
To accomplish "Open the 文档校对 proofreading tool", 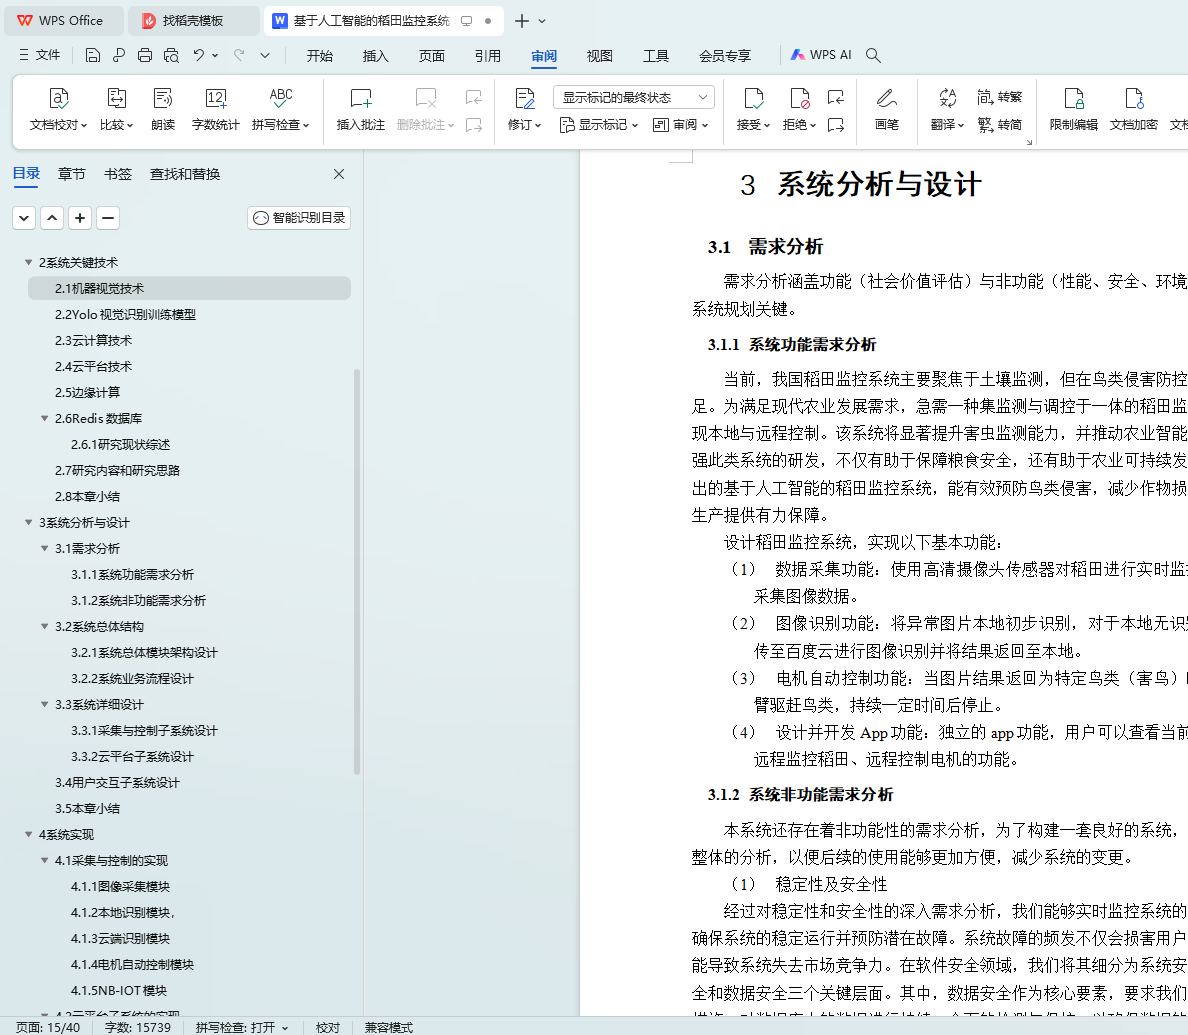I will (58, 109).
